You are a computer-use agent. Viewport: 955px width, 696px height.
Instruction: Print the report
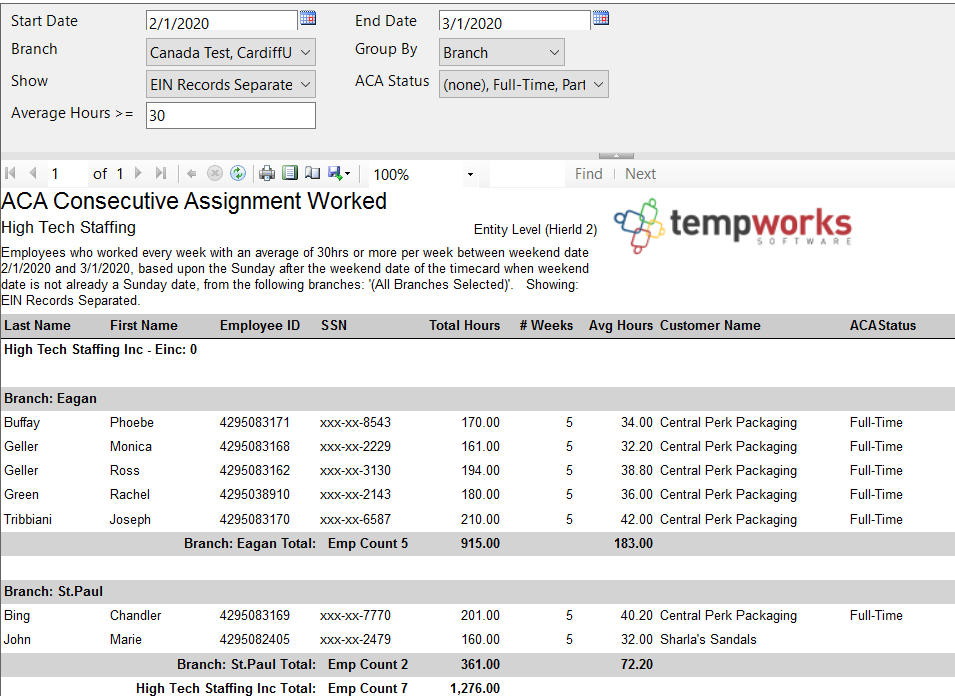click(267, 174)
